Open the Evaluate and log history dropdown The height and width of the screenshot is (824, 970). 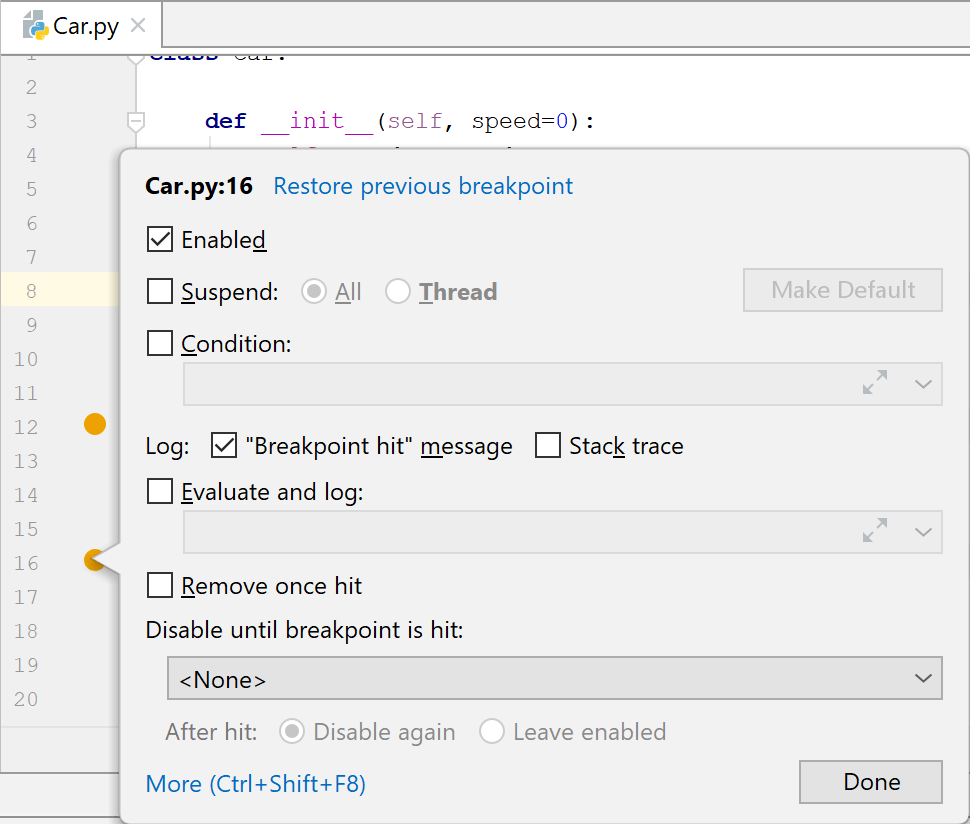point(923,531)
